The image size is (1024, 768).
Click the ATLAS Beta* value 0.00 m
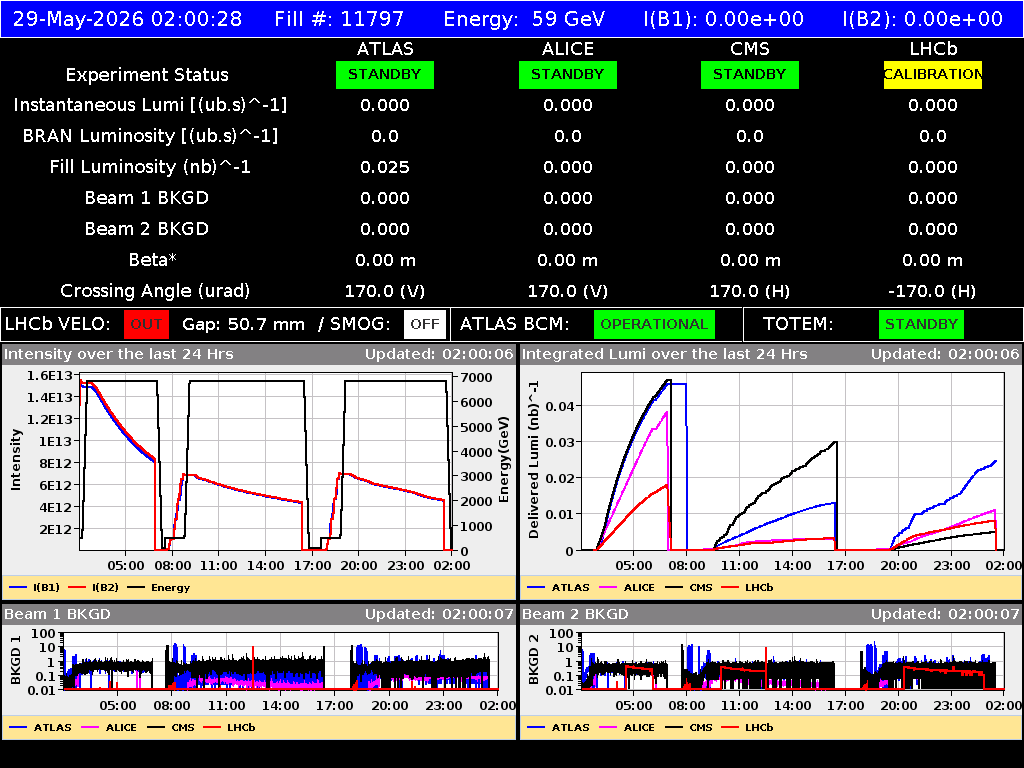tap(385, 261)
